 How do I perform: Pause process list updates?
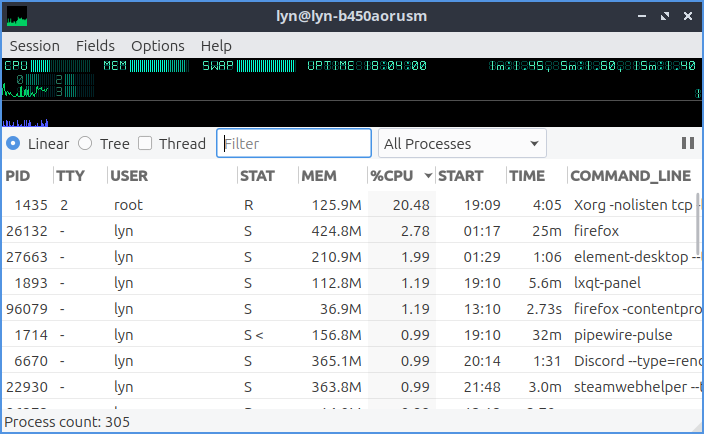tap(688, 144)
